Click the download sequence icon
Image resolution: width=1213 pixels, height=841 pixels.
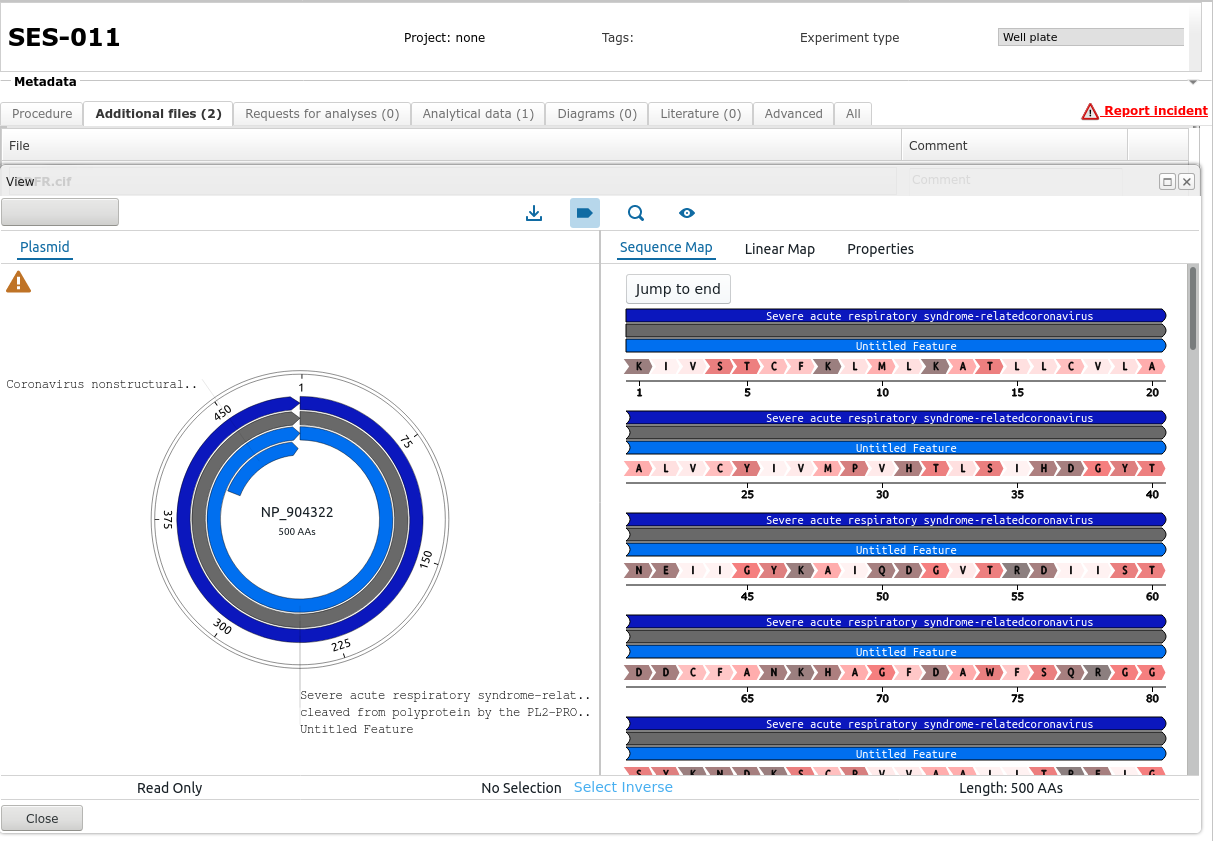coord(534,213)
